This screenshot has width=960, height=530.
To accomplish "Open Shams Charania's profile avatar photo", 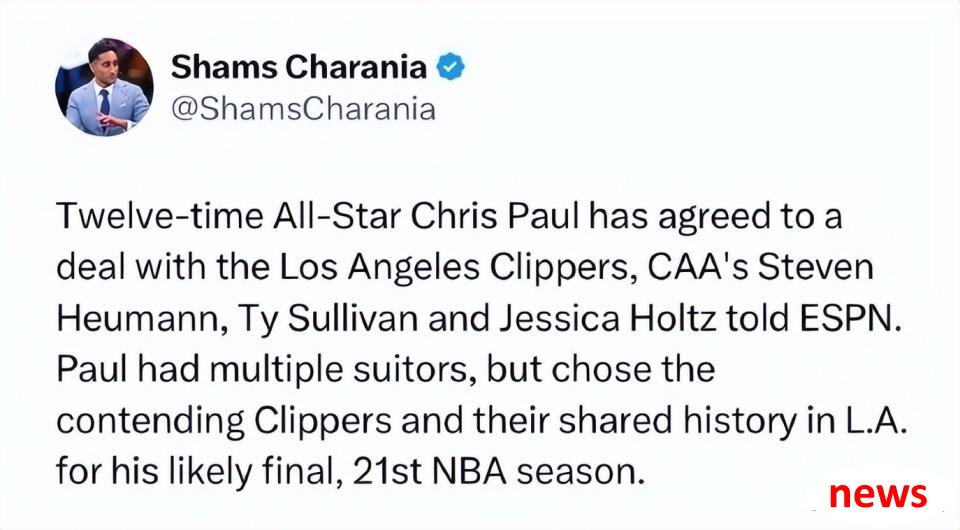I will [104, 86].
